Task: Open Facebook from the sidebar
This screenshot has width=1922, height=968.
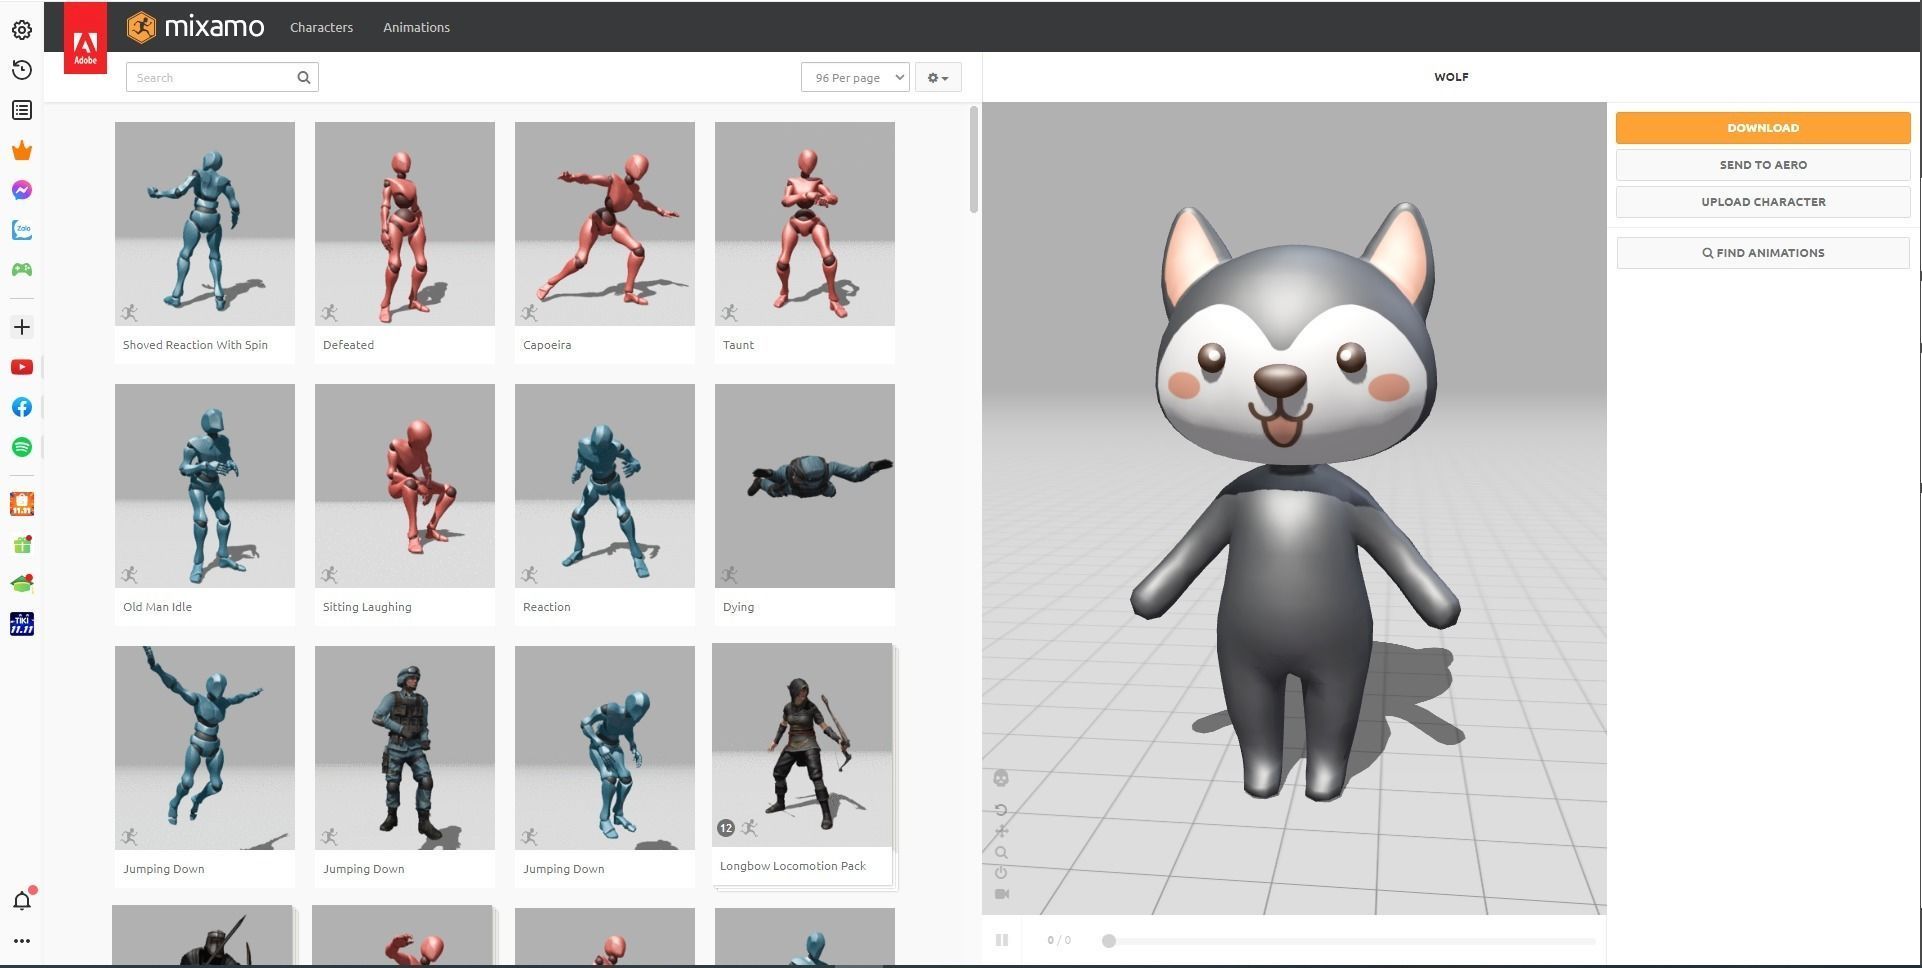Action: [22, 407]
